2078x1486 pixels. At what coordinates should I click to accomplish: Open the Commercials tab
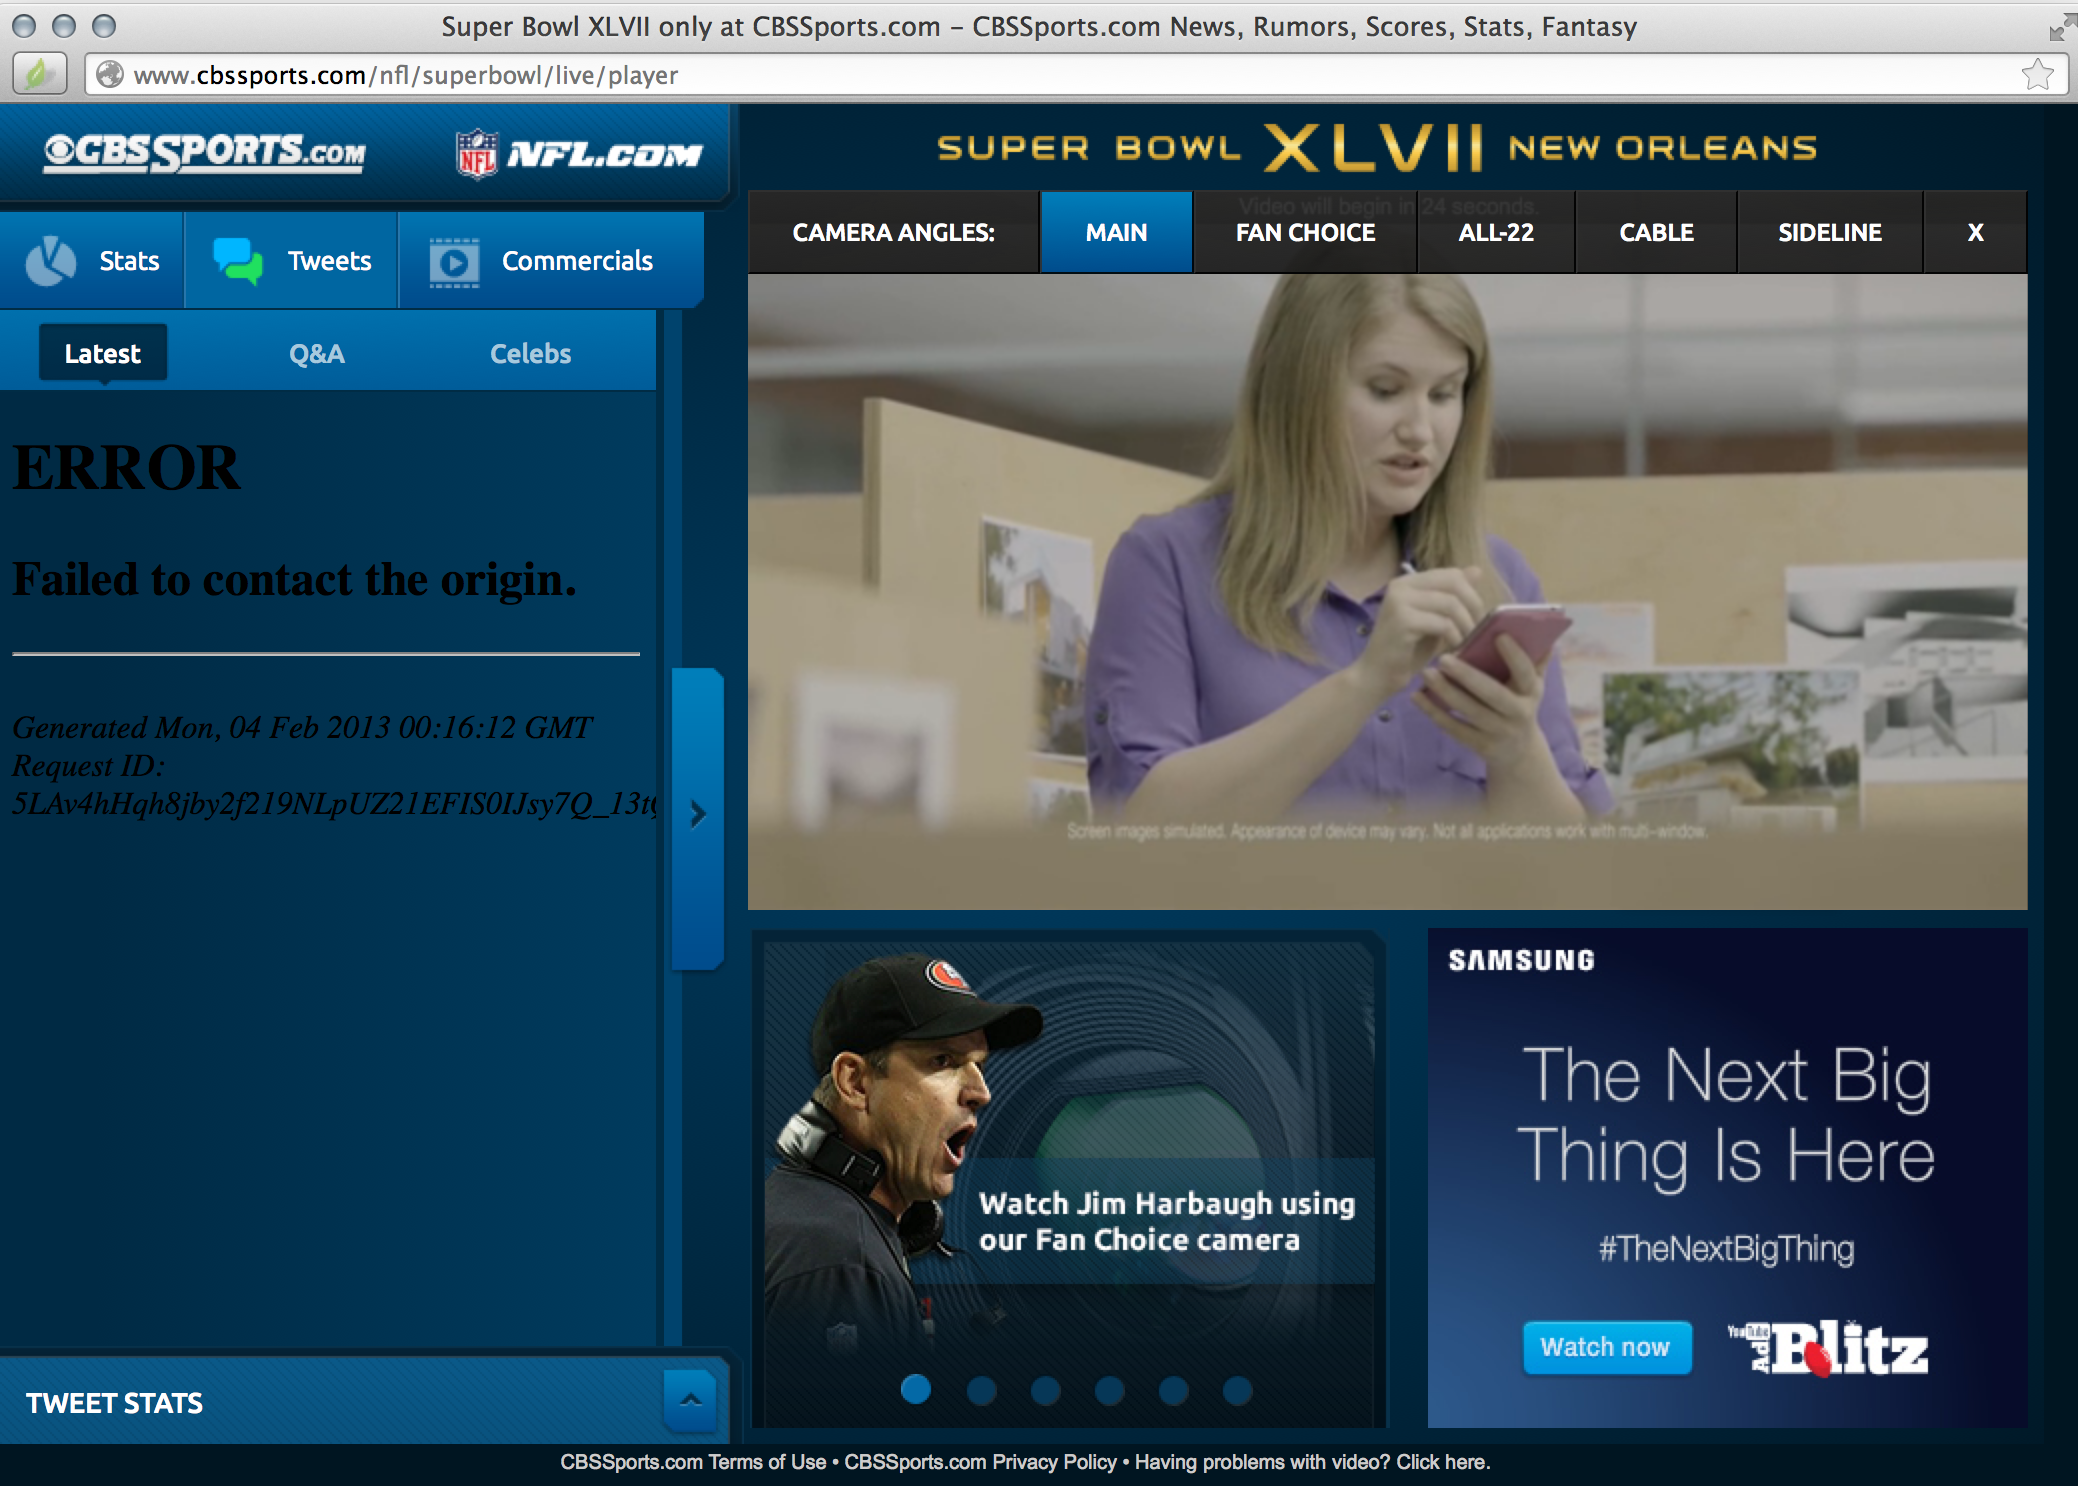tap(551, 260)
